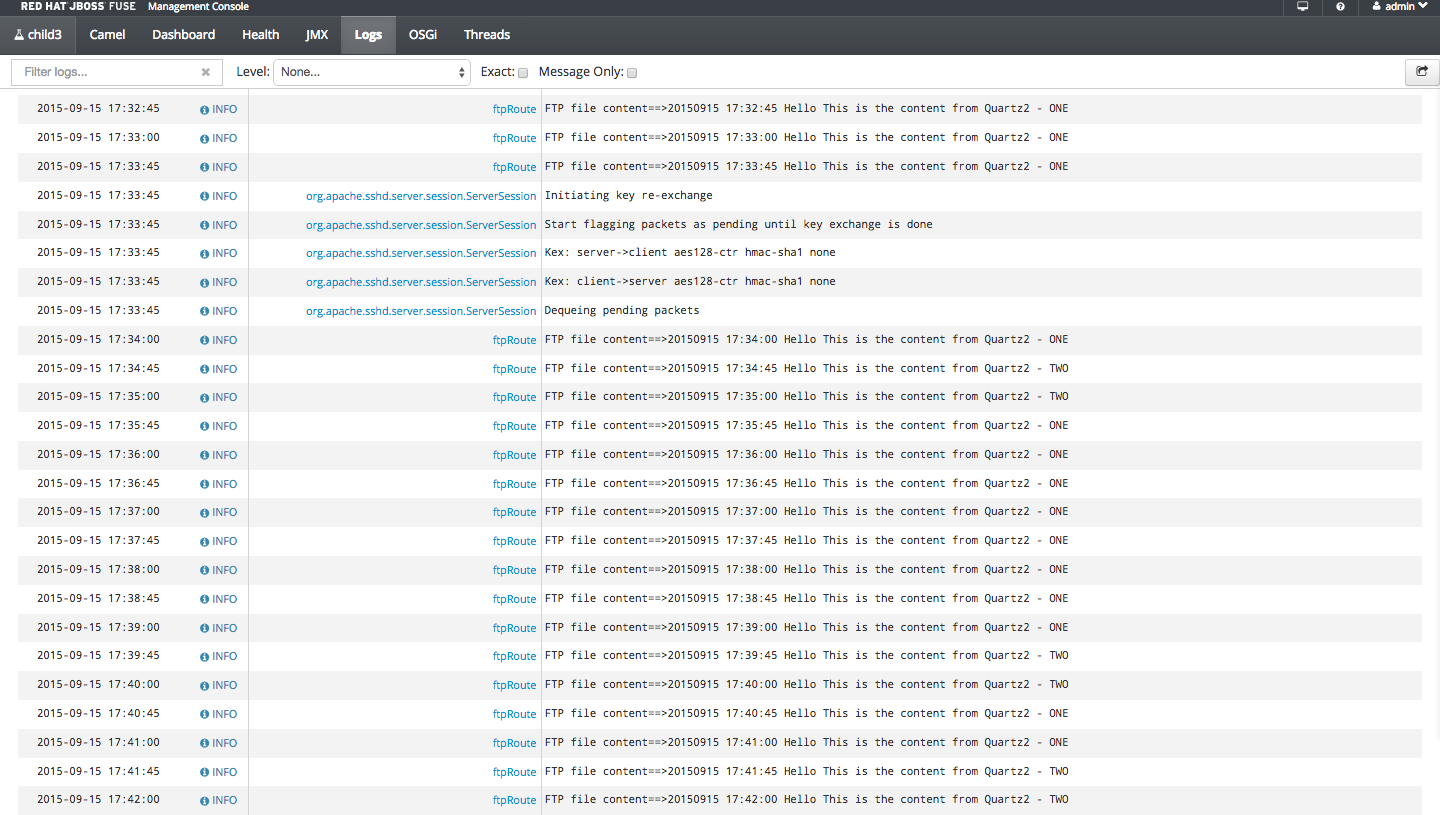Click the ftpRoute link in the 17:32:45 row
The width and height of the screenshot is (1440, 815).
pyautogui.click(x=514, y=110)
